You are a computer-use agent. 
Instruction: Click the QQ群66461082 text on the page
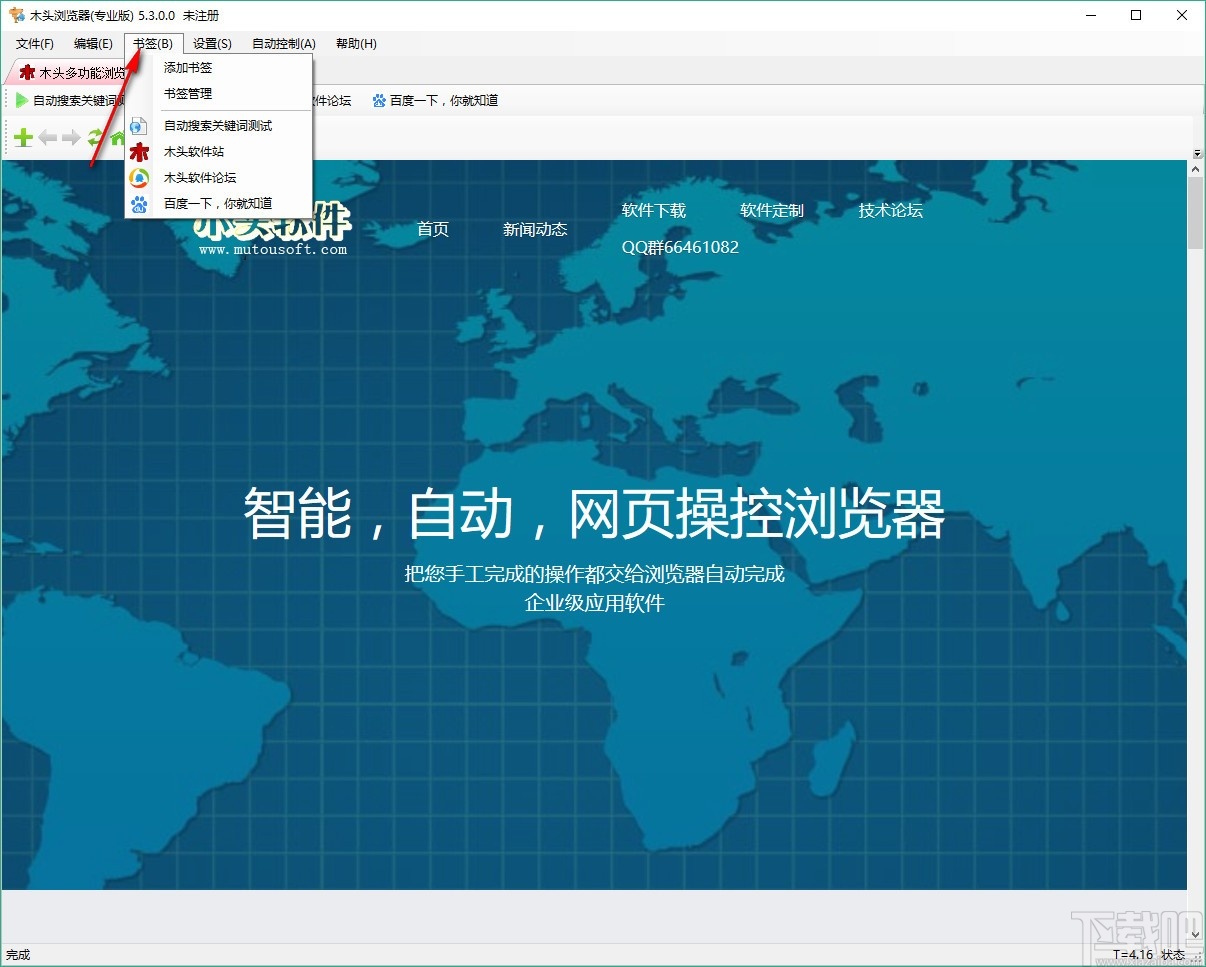(x=680, y=247)
